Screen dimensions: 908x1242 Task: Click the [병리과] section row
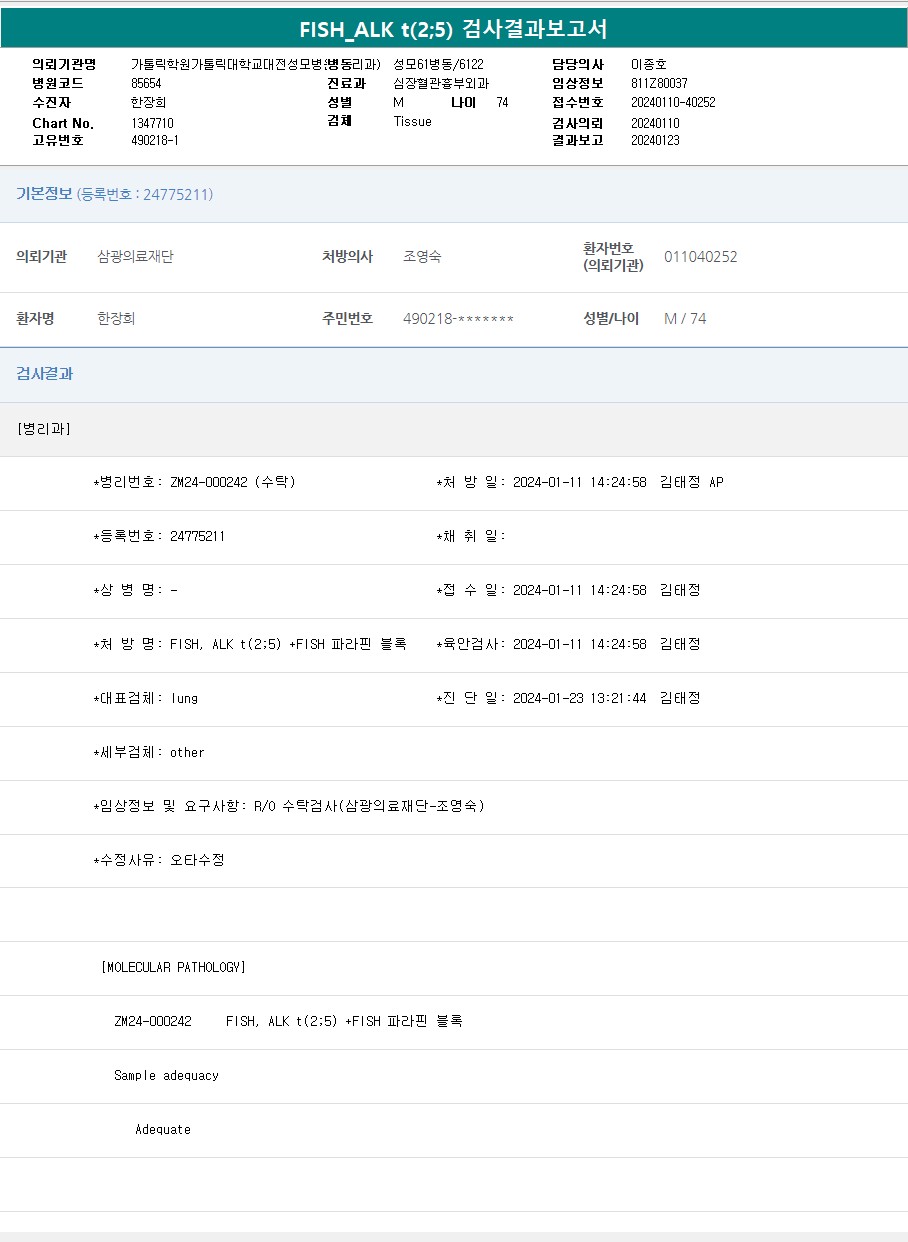point(44,429)
